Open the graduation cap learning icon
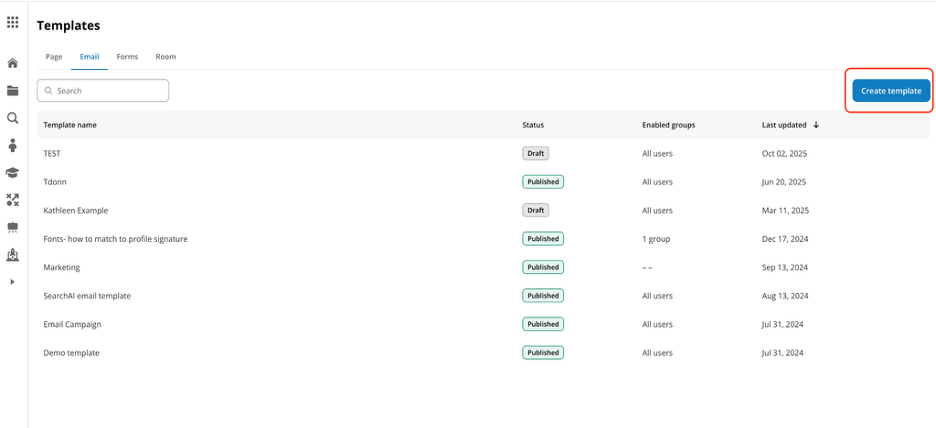 tap(13, 173)
